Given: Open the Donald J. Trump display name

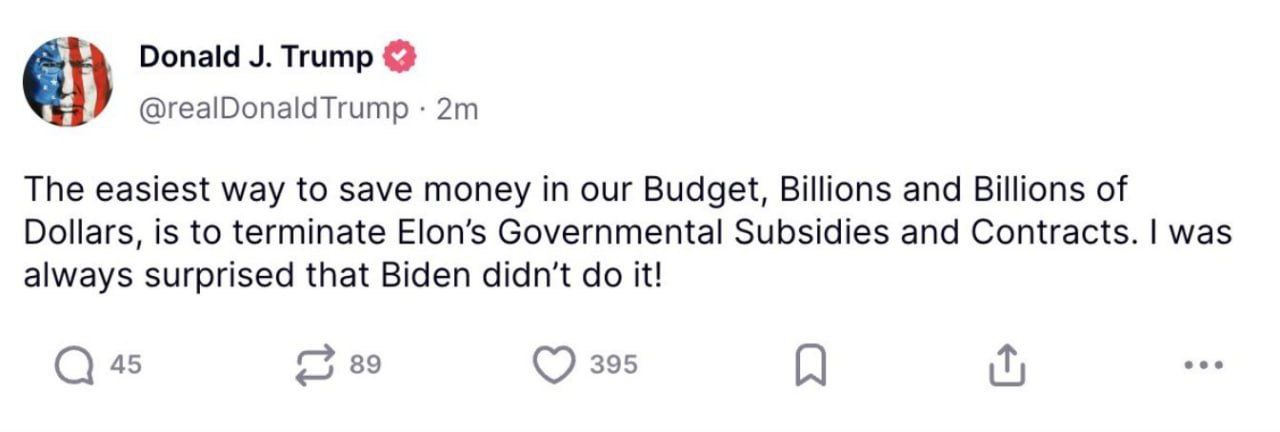Looking at the screenshot, I should click(256, 57).
